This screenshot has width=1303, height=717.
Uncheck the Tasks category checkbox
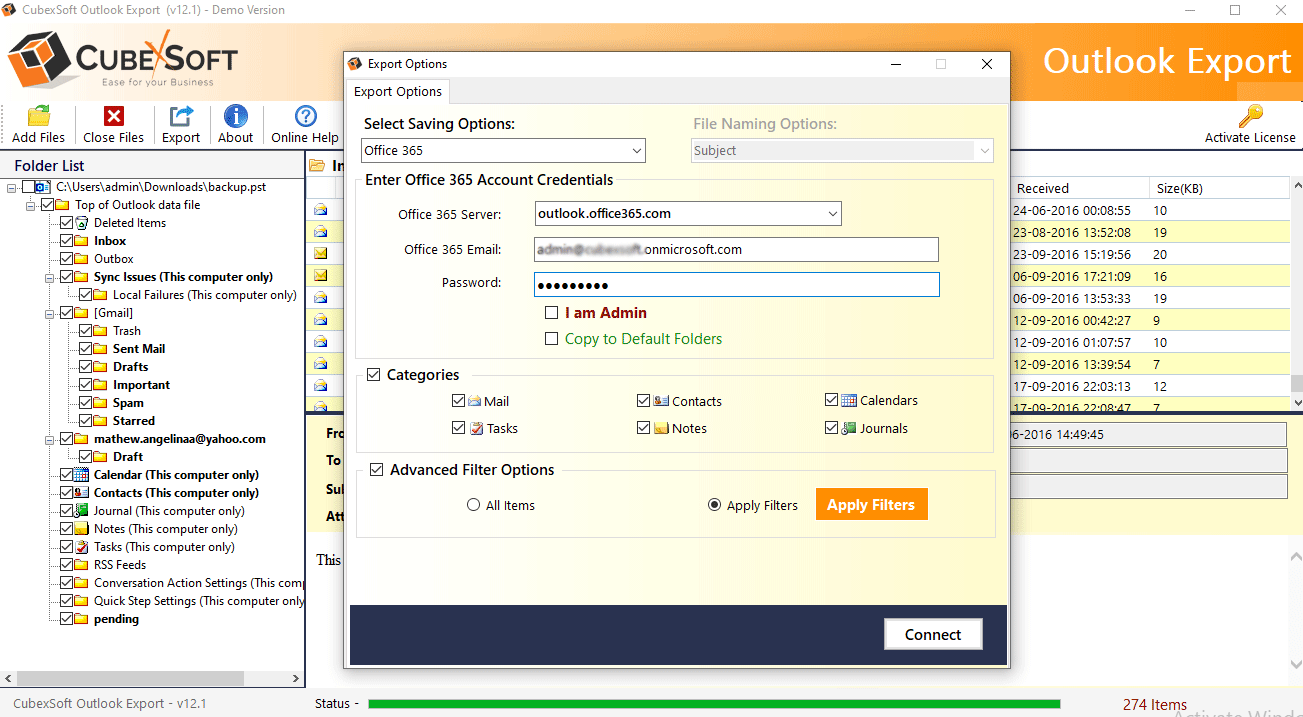click(x=458, y=428)
